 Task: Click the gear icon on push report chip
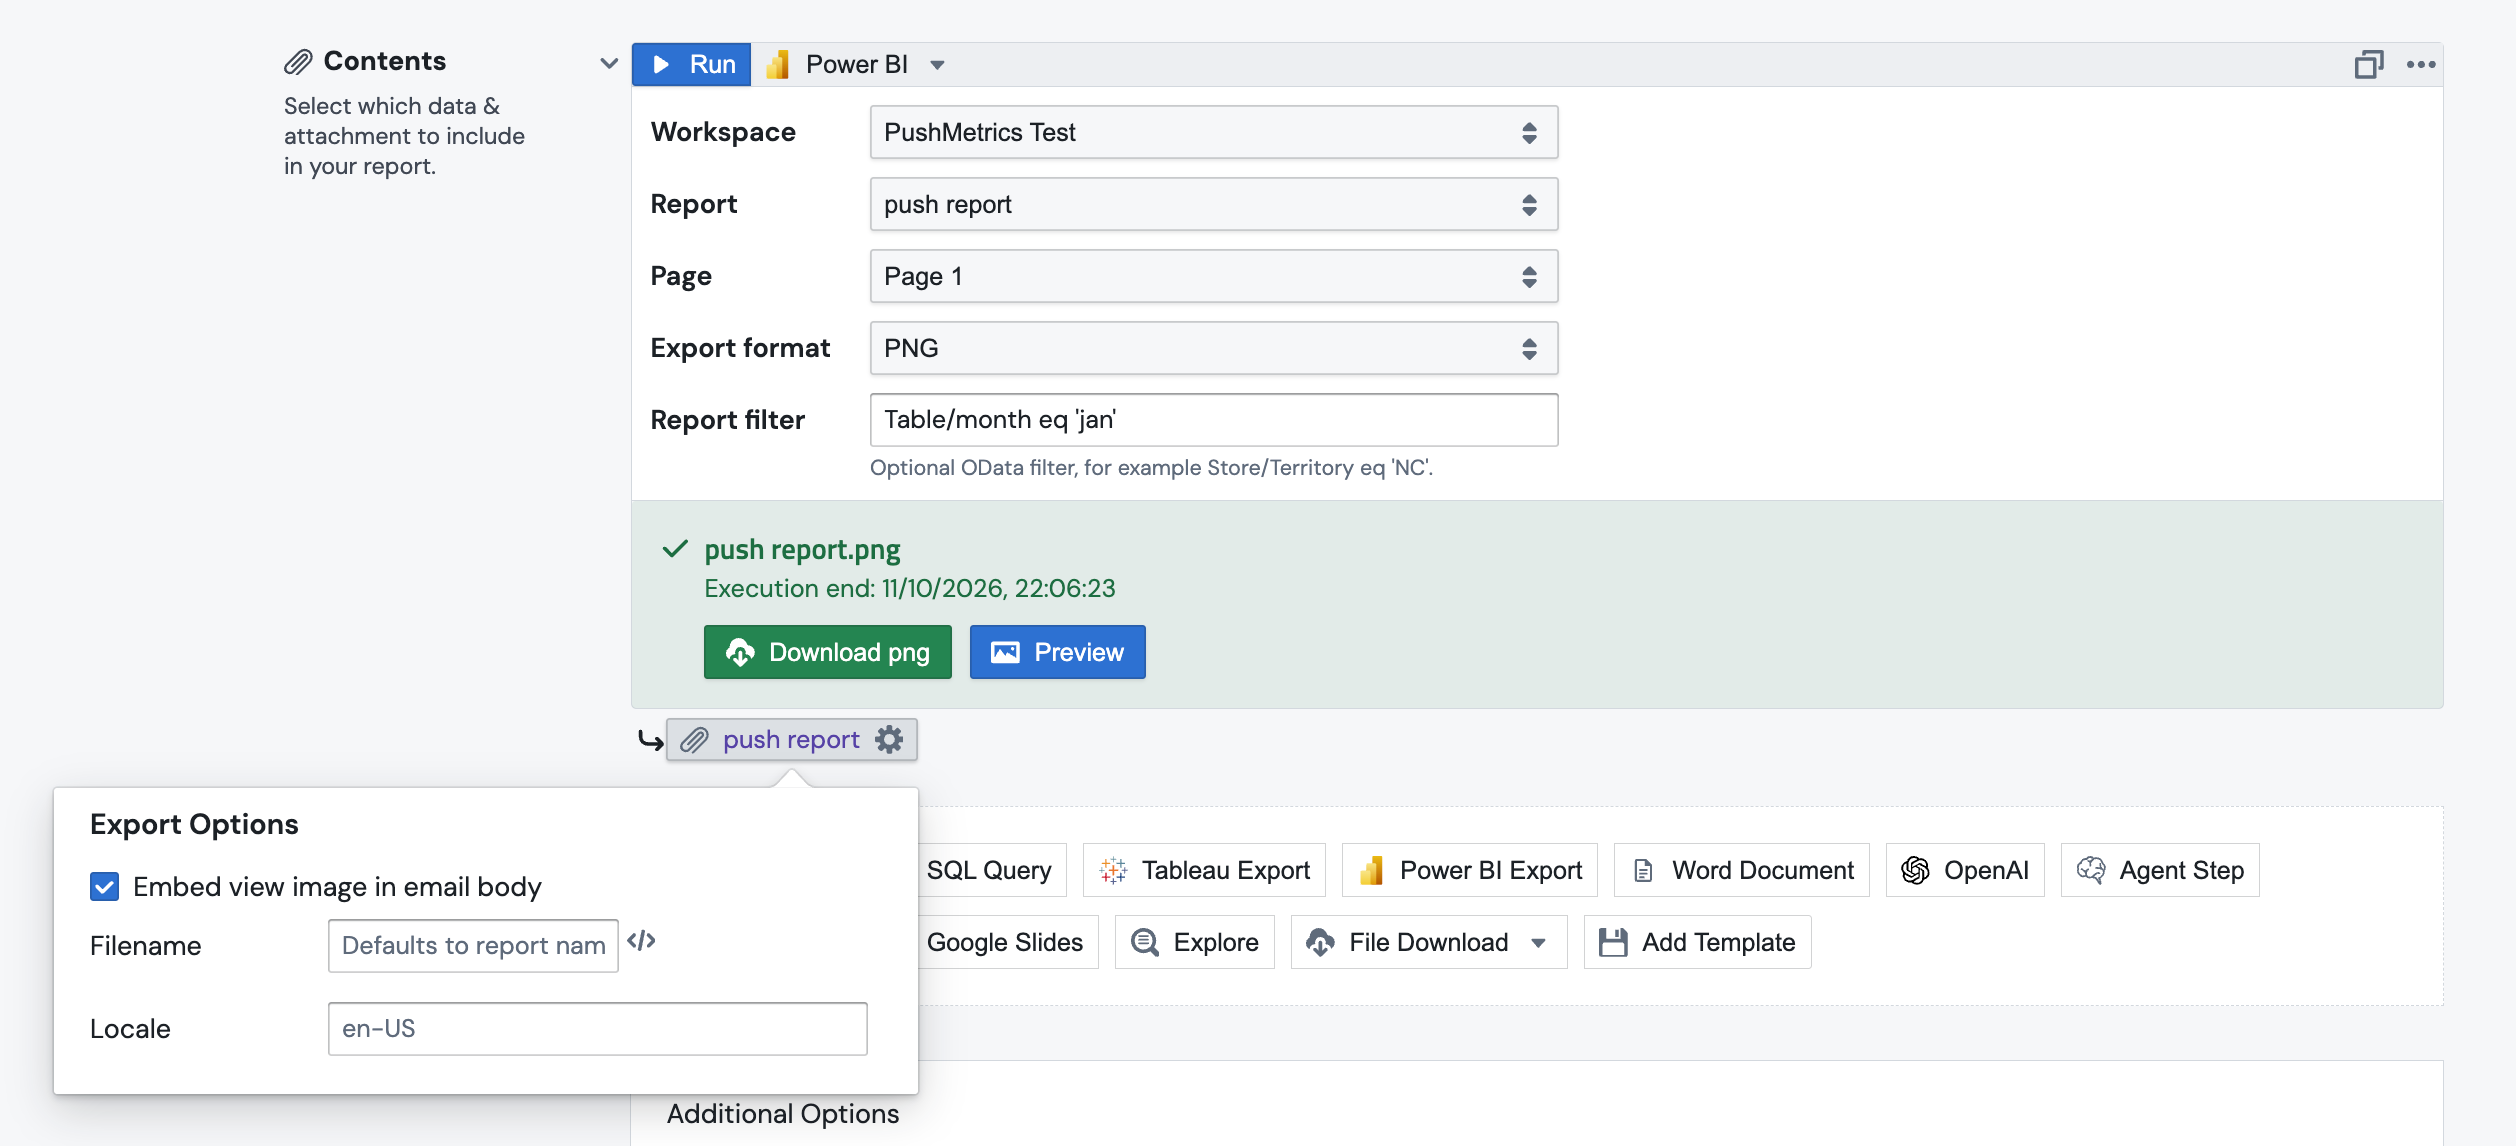coord(889,740)
